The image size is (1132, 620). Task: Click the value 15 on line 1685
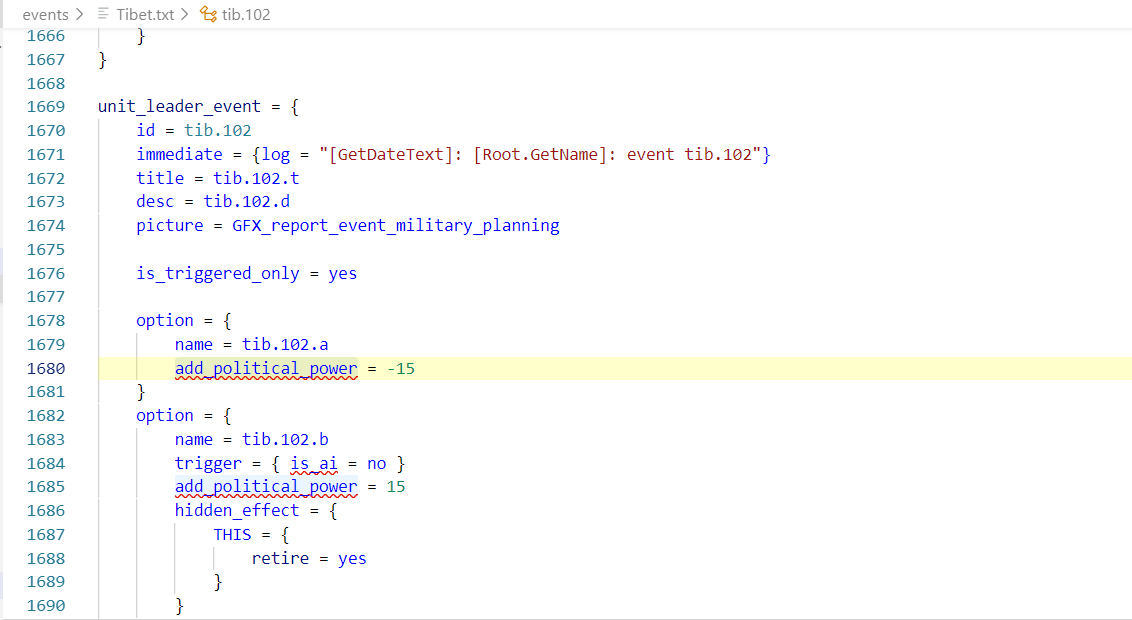396,487
